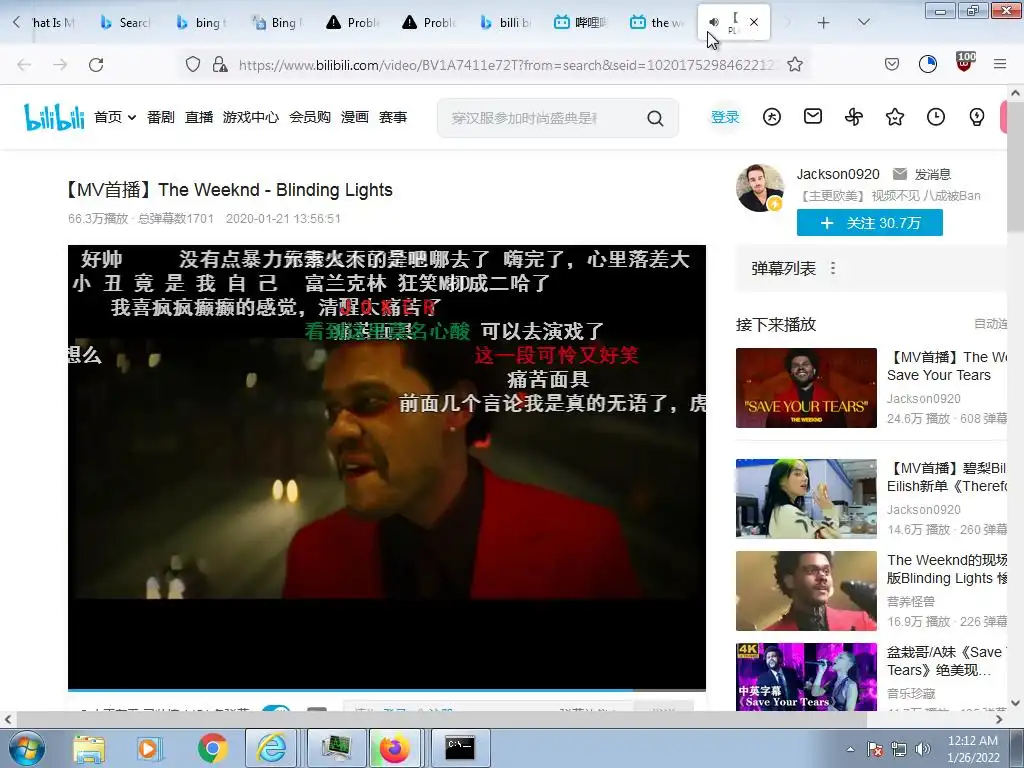Open the uBlock extension icon showing 100
The width and height of the screenshot is (1024, 768).
(x=965, y=63)
